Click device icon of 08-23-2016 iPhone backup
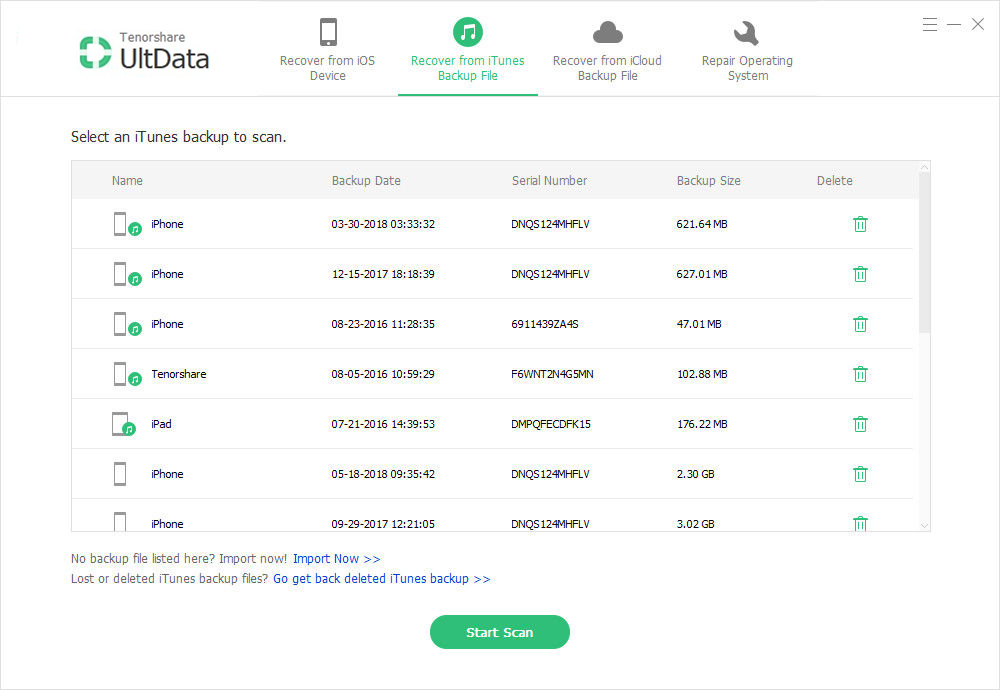Image resolution: width=1000 pixels, height=690 pixels. click(x=127, y=324)
